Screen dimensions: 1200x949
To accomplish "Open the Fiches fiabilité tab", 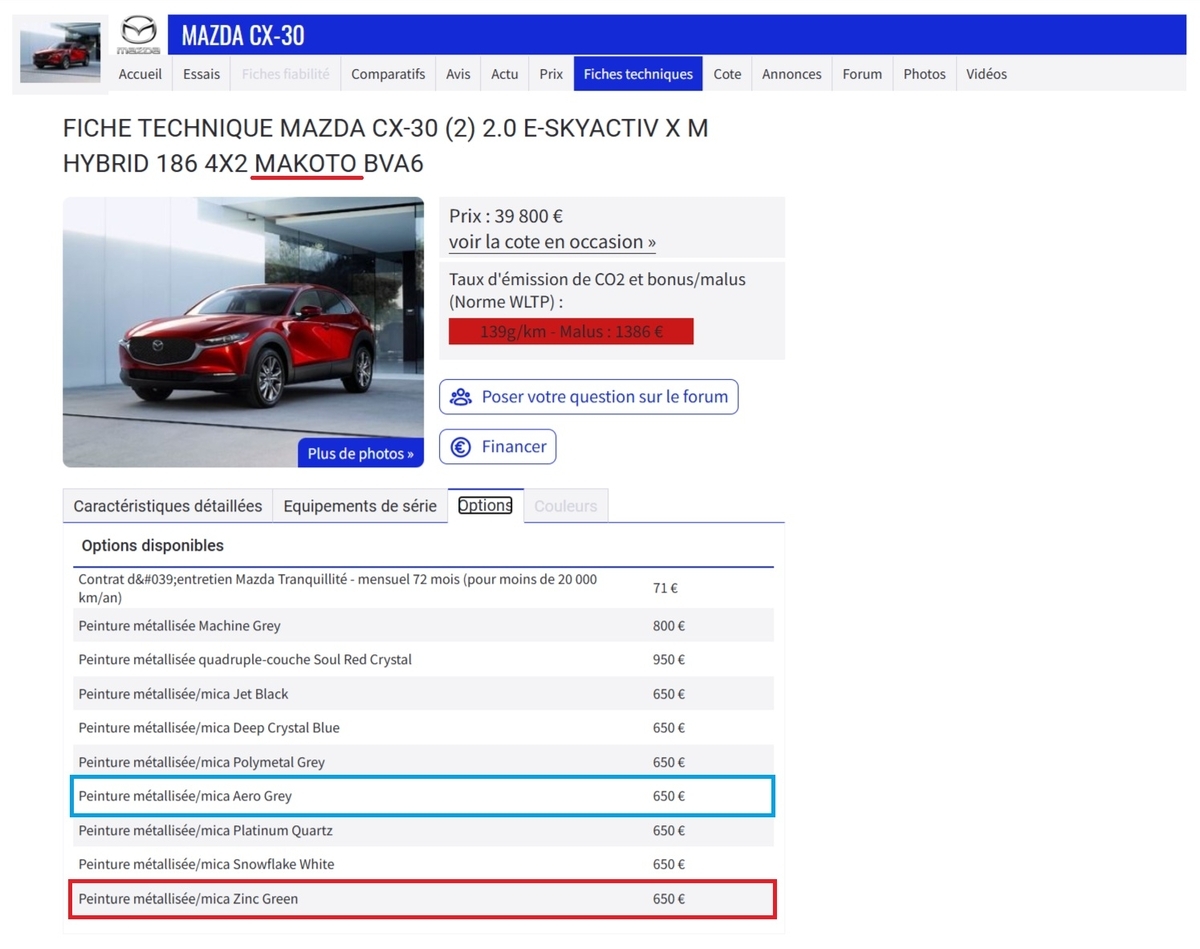I will tap(285, 74).
